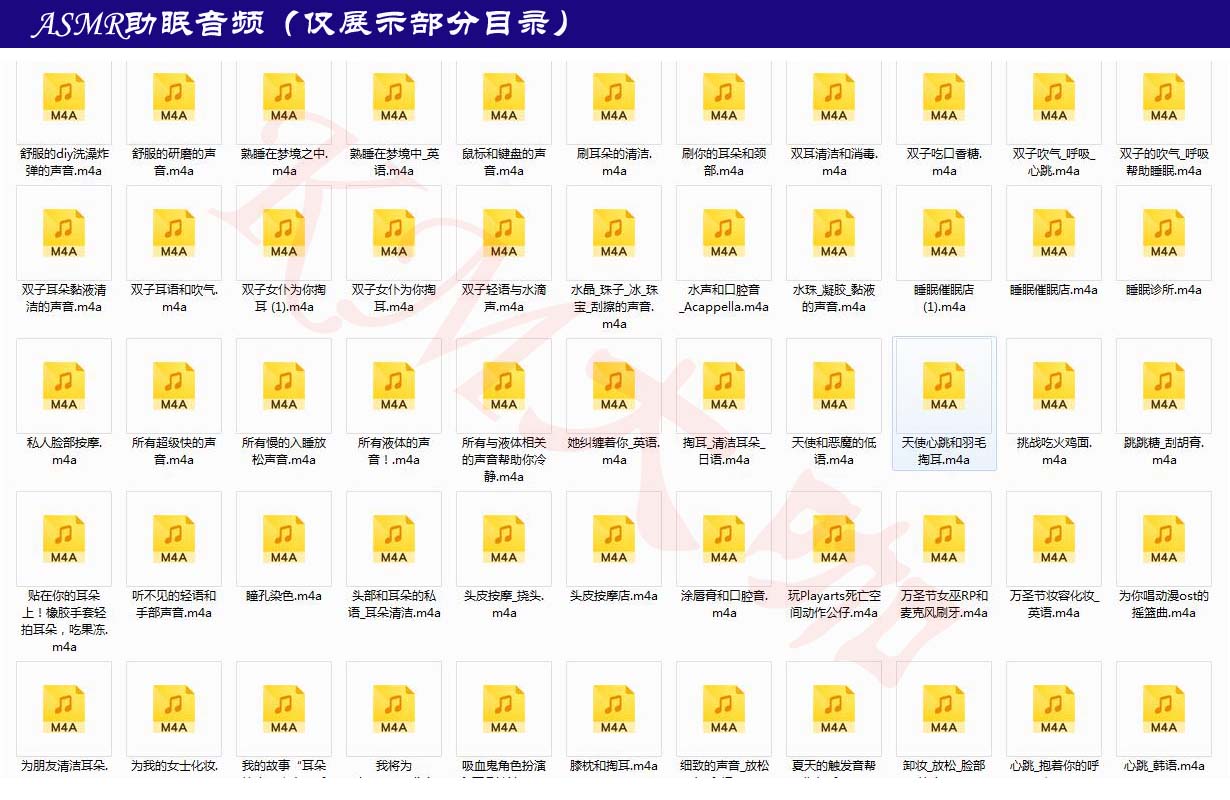
Task: Click the file icon above 熟睡在梦境之中.m4a
Action: [x=284, y=98]
